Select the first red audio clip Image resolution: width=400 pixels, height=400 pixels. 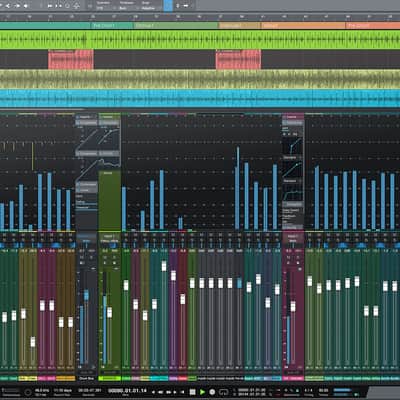71,59
